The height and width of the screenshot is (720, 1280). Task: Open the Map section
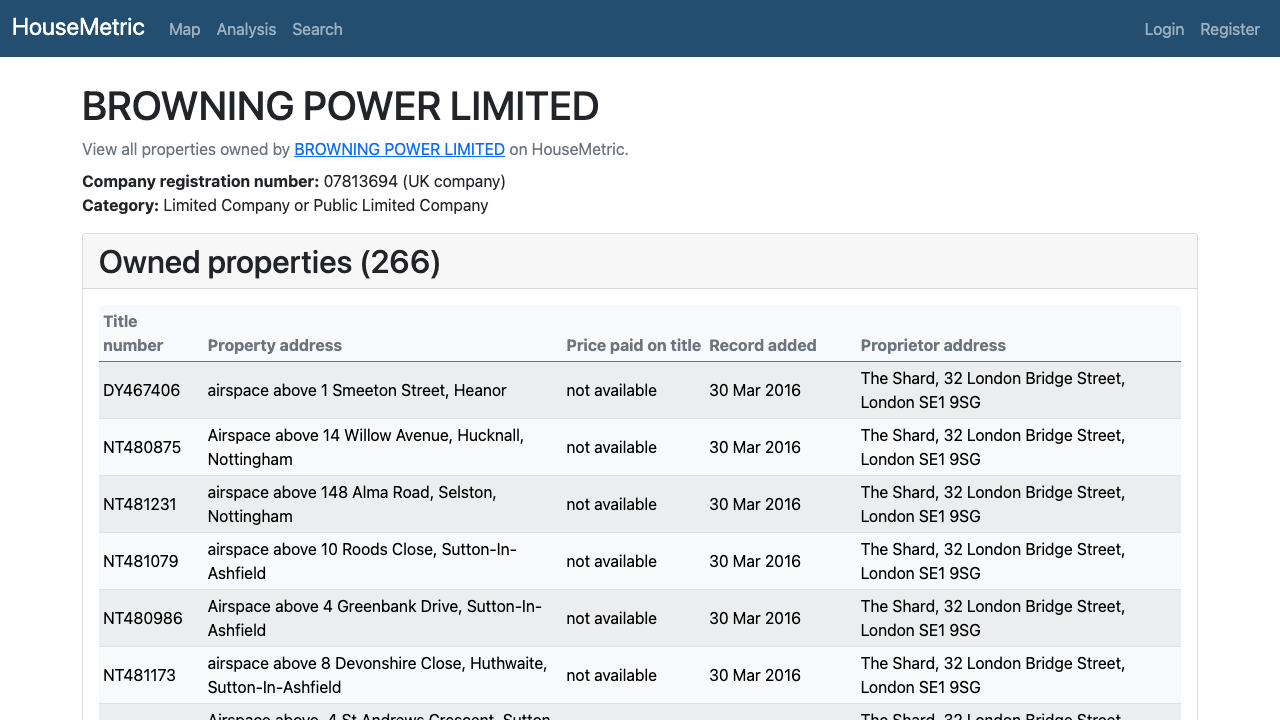click(184, 29)
